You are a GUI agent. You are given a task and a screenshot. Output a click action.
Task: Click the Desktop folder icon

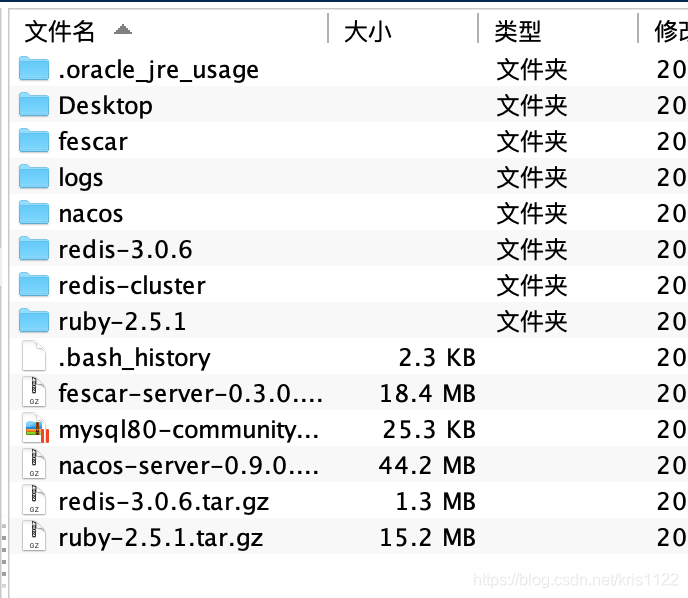[x=34, y=105]
